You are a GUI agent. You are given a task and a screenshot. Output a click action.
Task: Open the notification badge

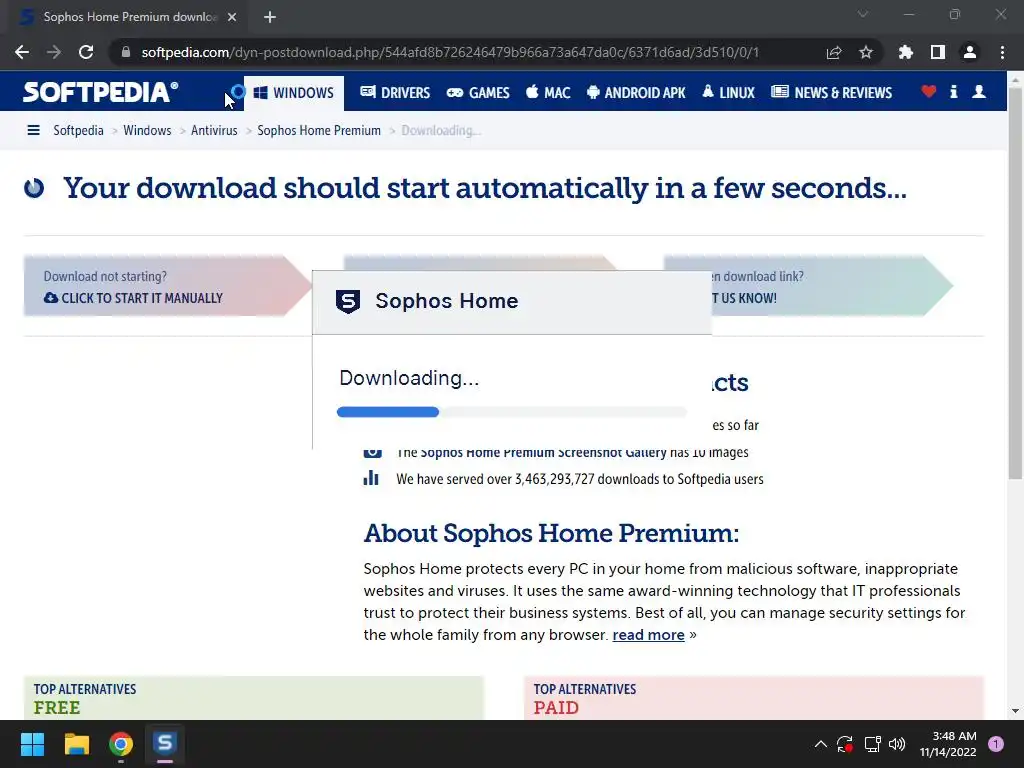click(996, 744)
